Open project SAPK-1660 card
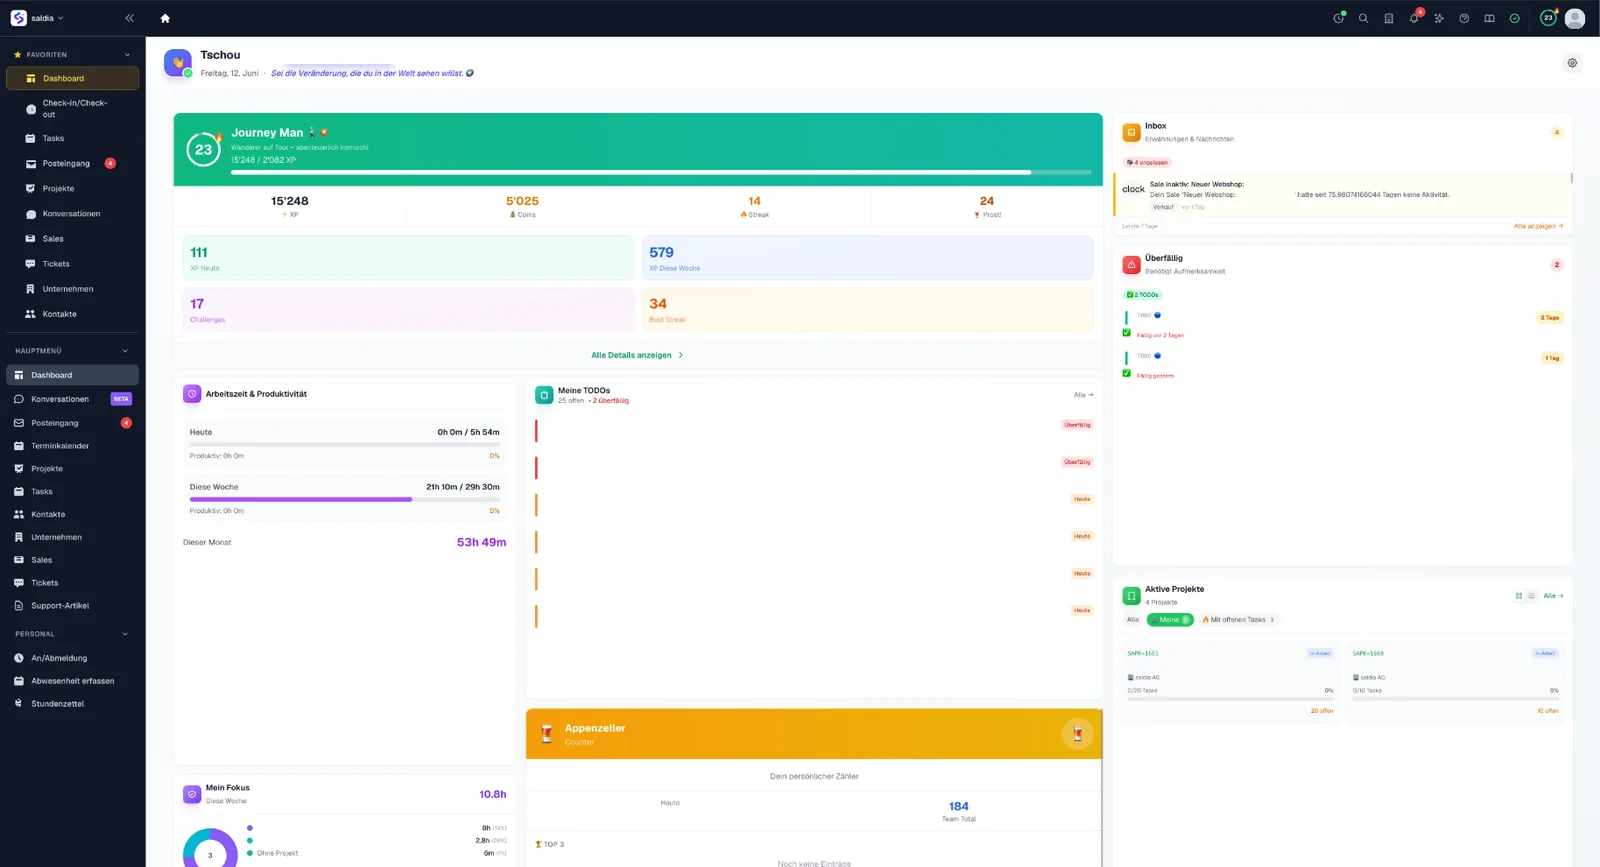The height and width of the screenshot is (867, 1600). [x=1456, y=681]
